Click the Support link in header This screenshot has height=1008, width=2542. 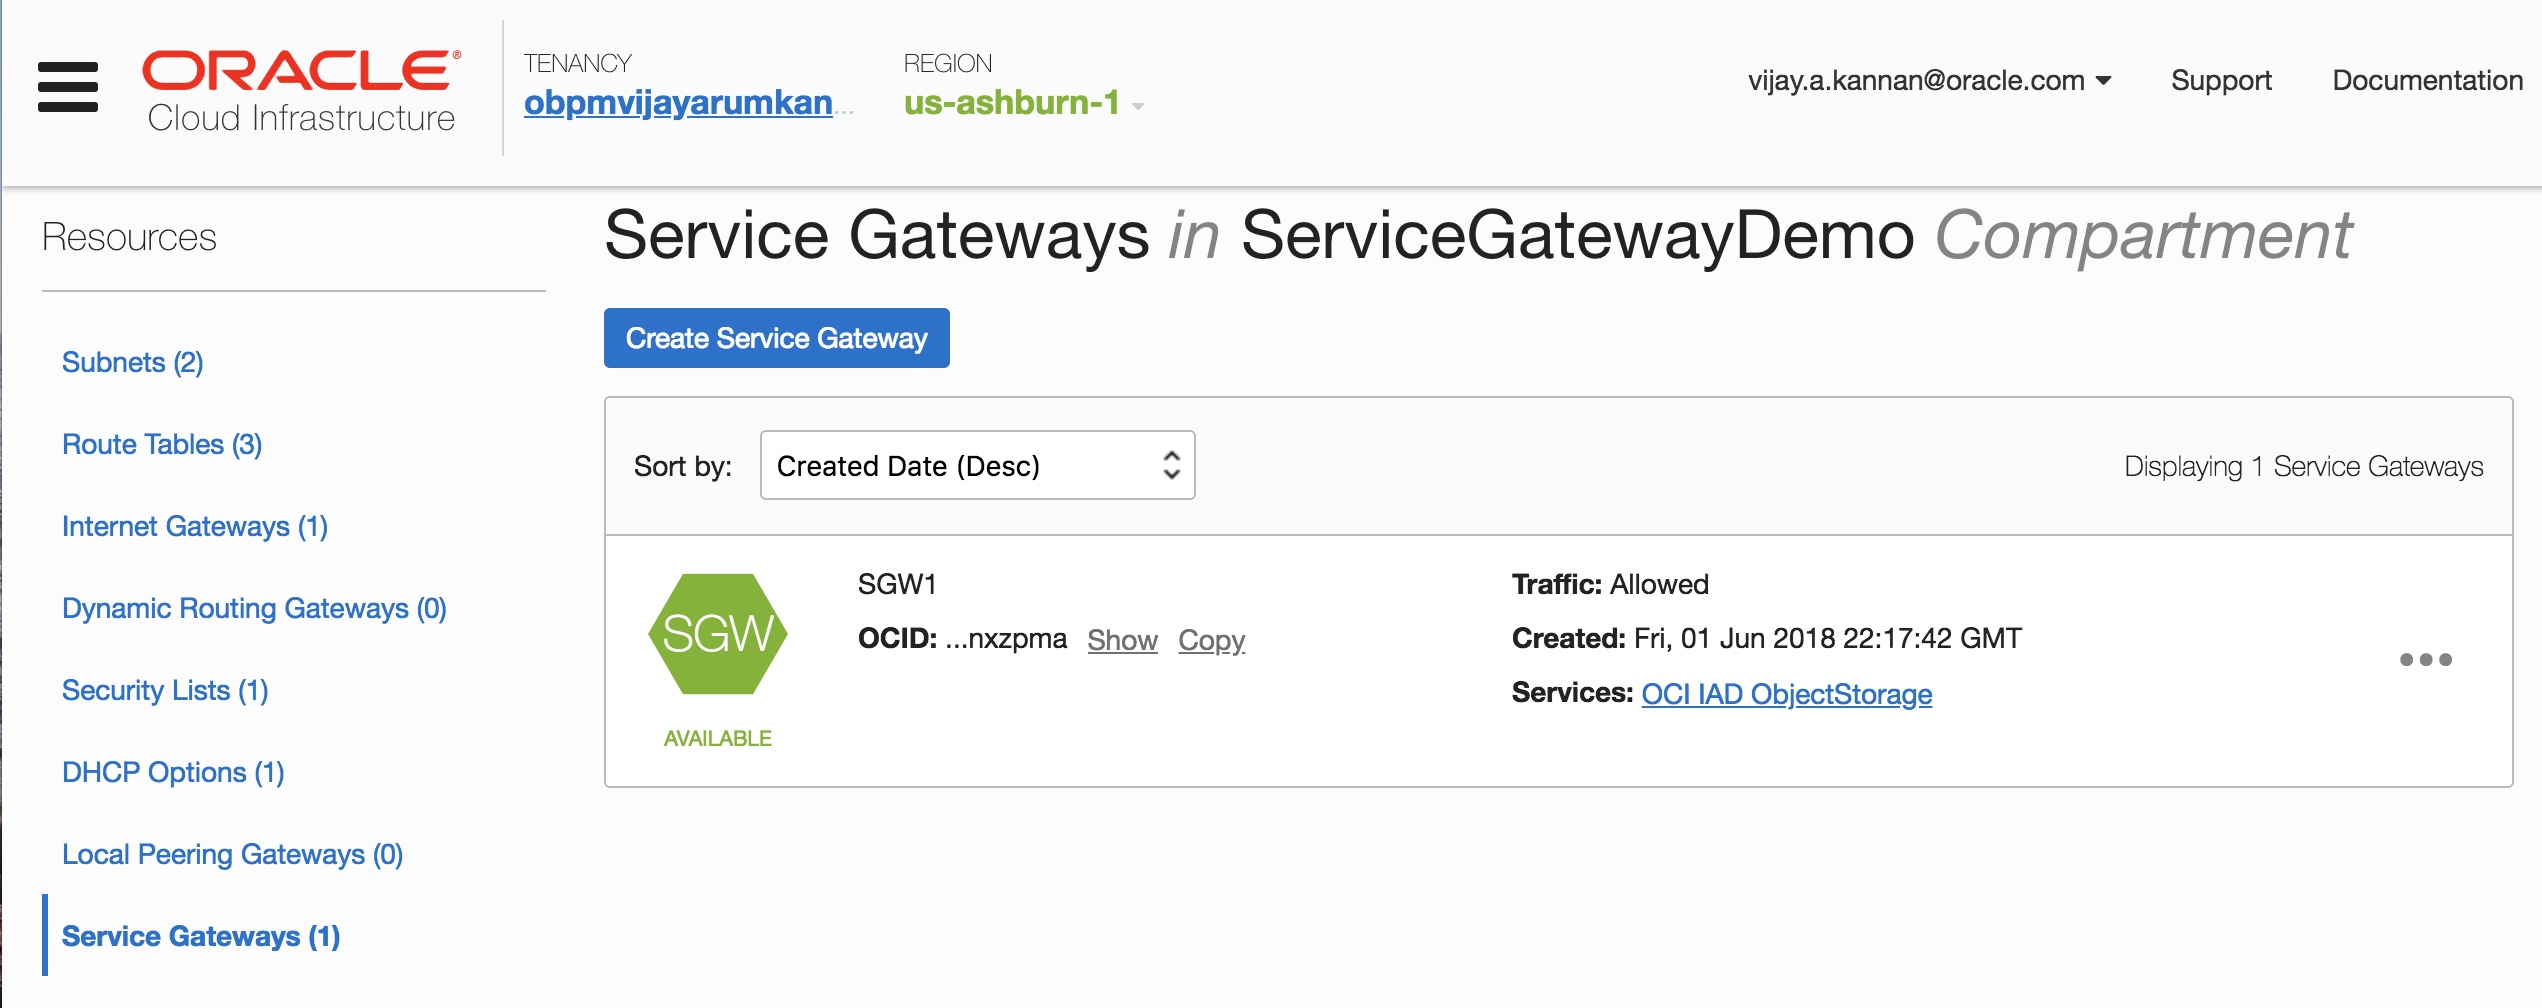pos(2221,80)
